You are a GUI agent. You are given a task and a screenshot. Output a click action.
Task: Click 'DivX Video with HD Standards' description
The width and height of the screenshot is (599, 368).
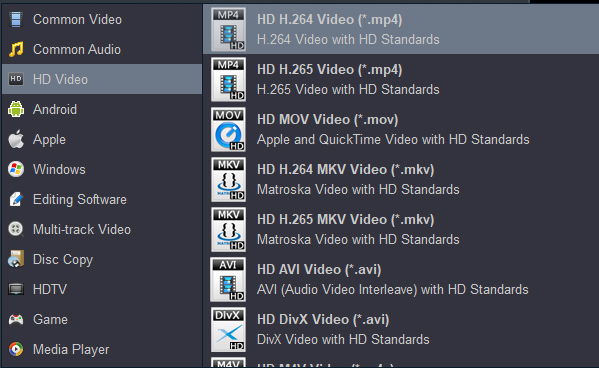point(343,340)
